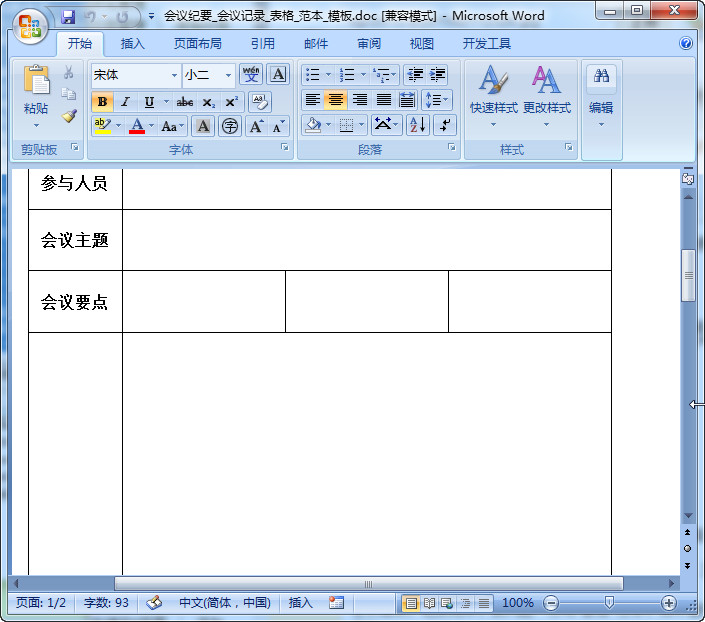Open the line spacing dropdown arrow

pyautogui.click(x=445, y=99)
